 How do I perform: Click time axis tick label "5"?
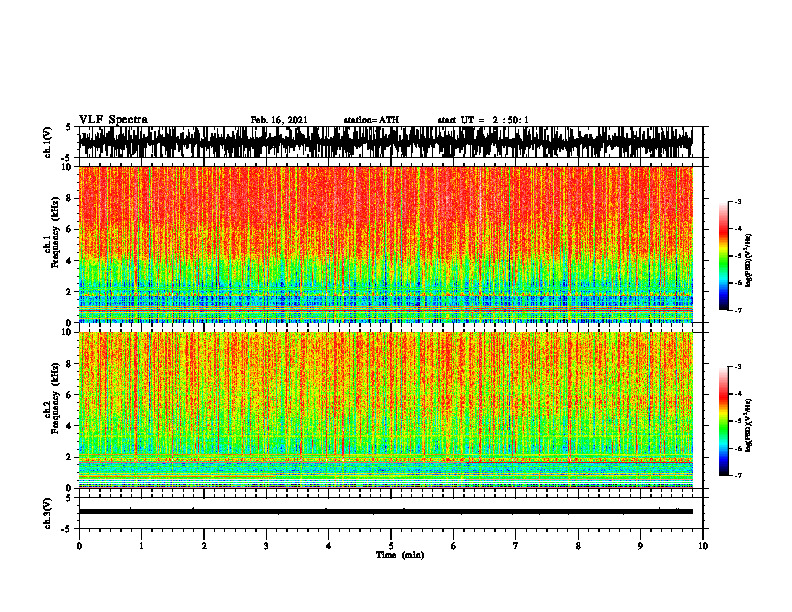[391, 546]
